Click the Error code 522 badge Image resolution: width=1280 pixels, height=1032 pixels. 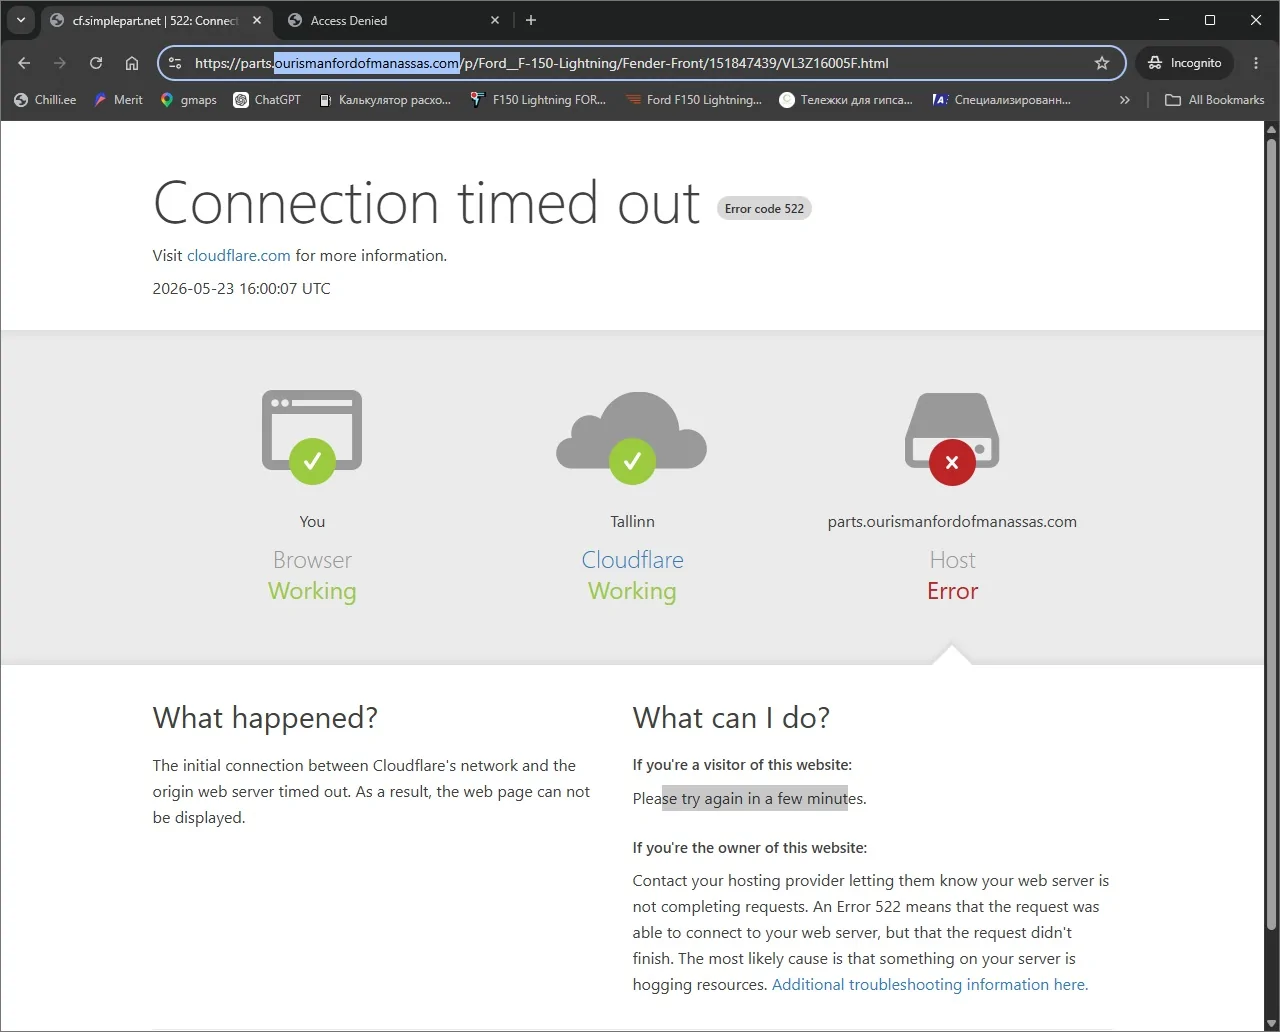[764, 209]
